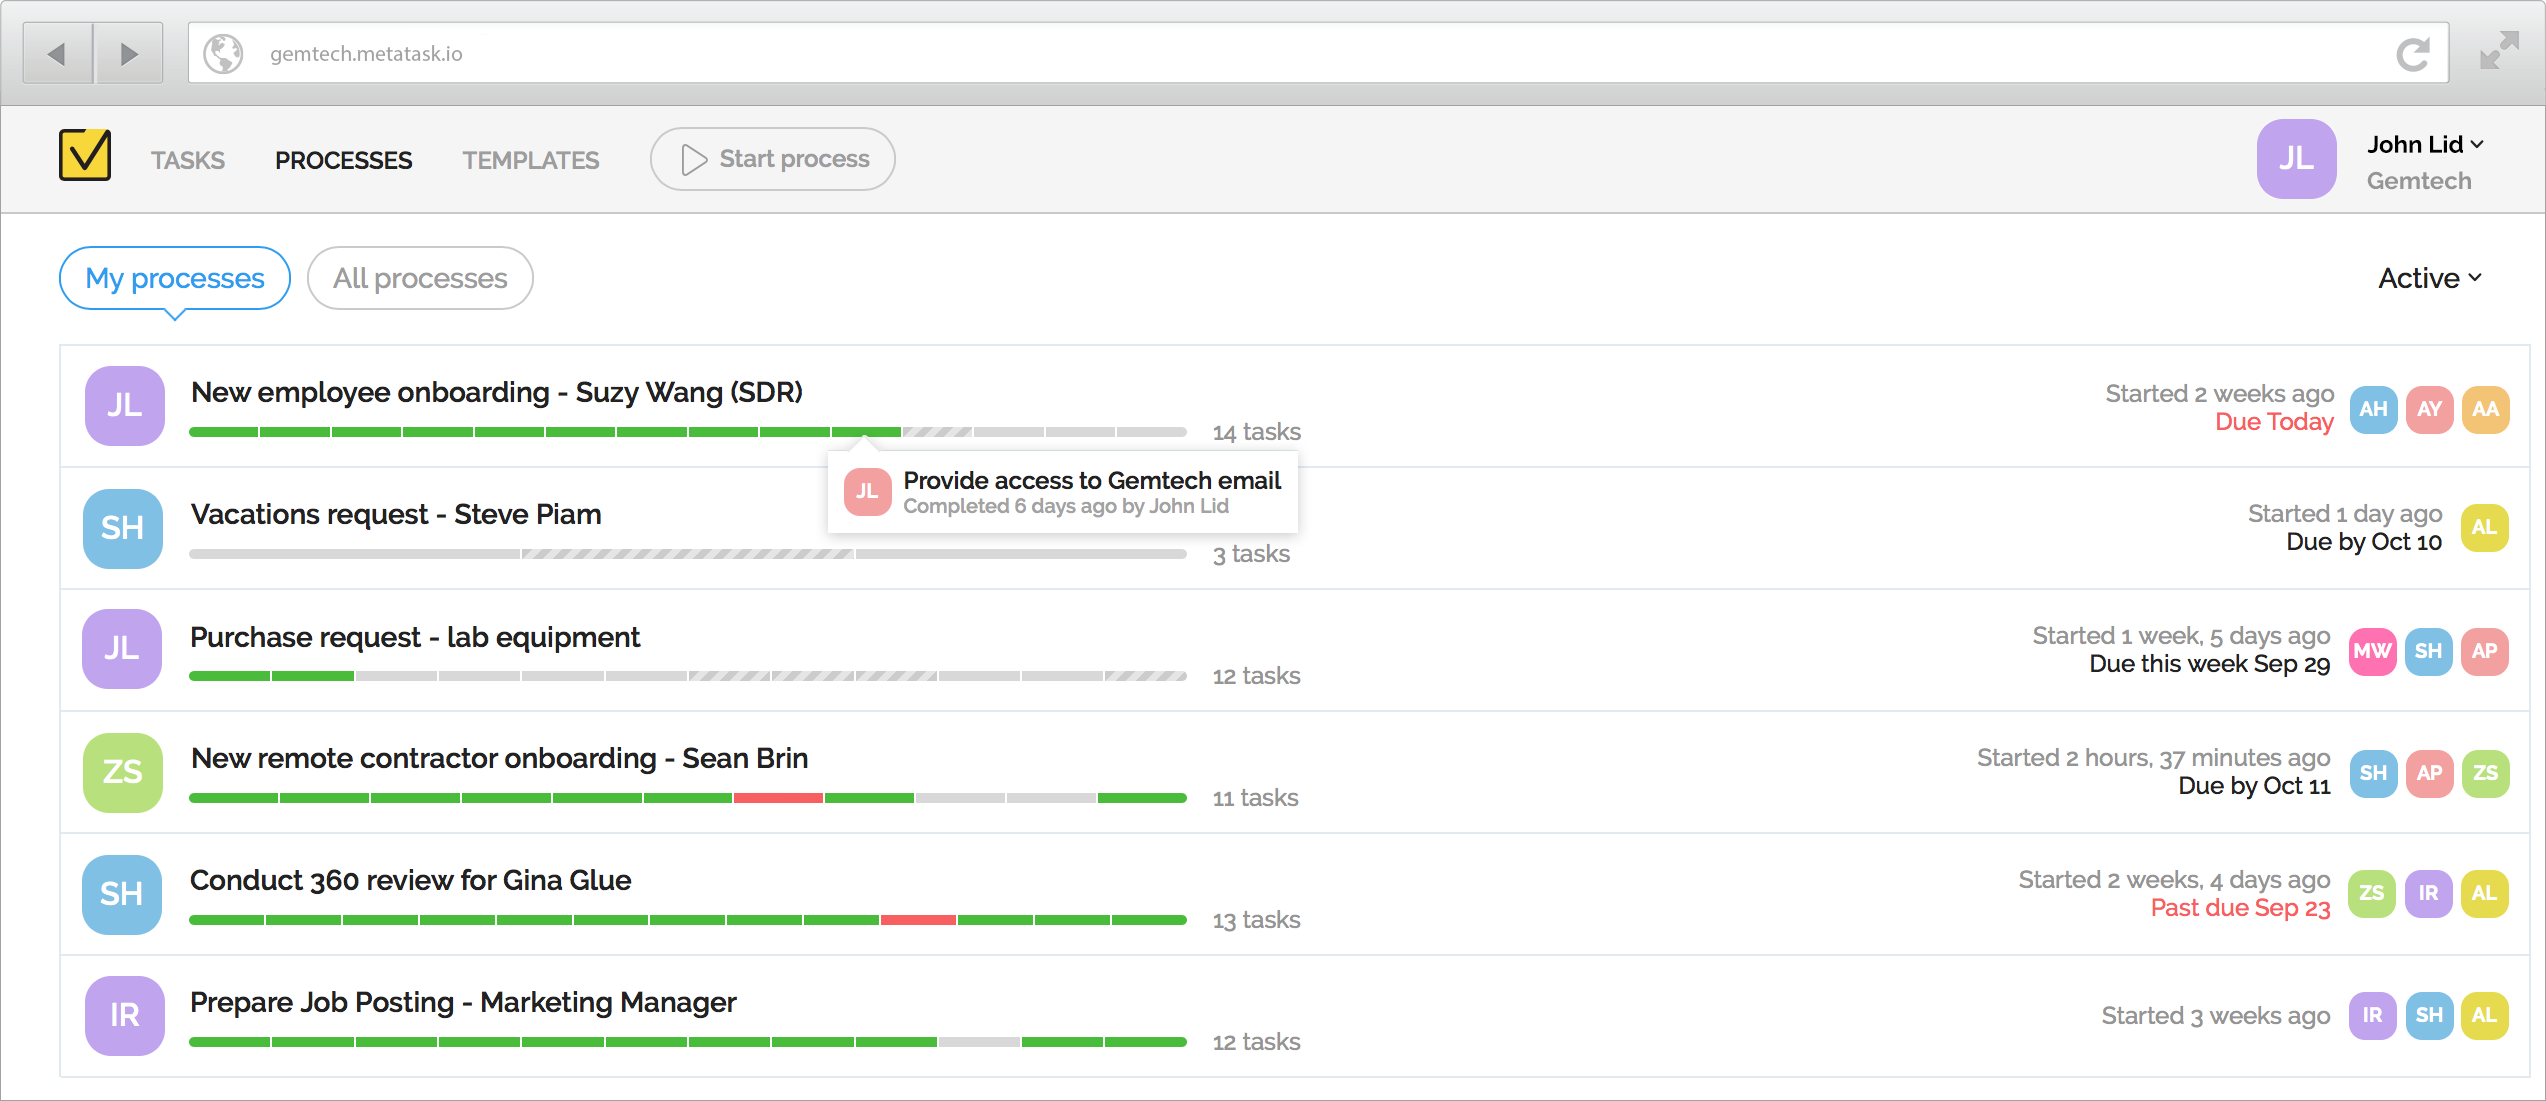Viewport: 2546px width, 1101px height.
Task: Switch to All processes filter
Action: [420, 278]
